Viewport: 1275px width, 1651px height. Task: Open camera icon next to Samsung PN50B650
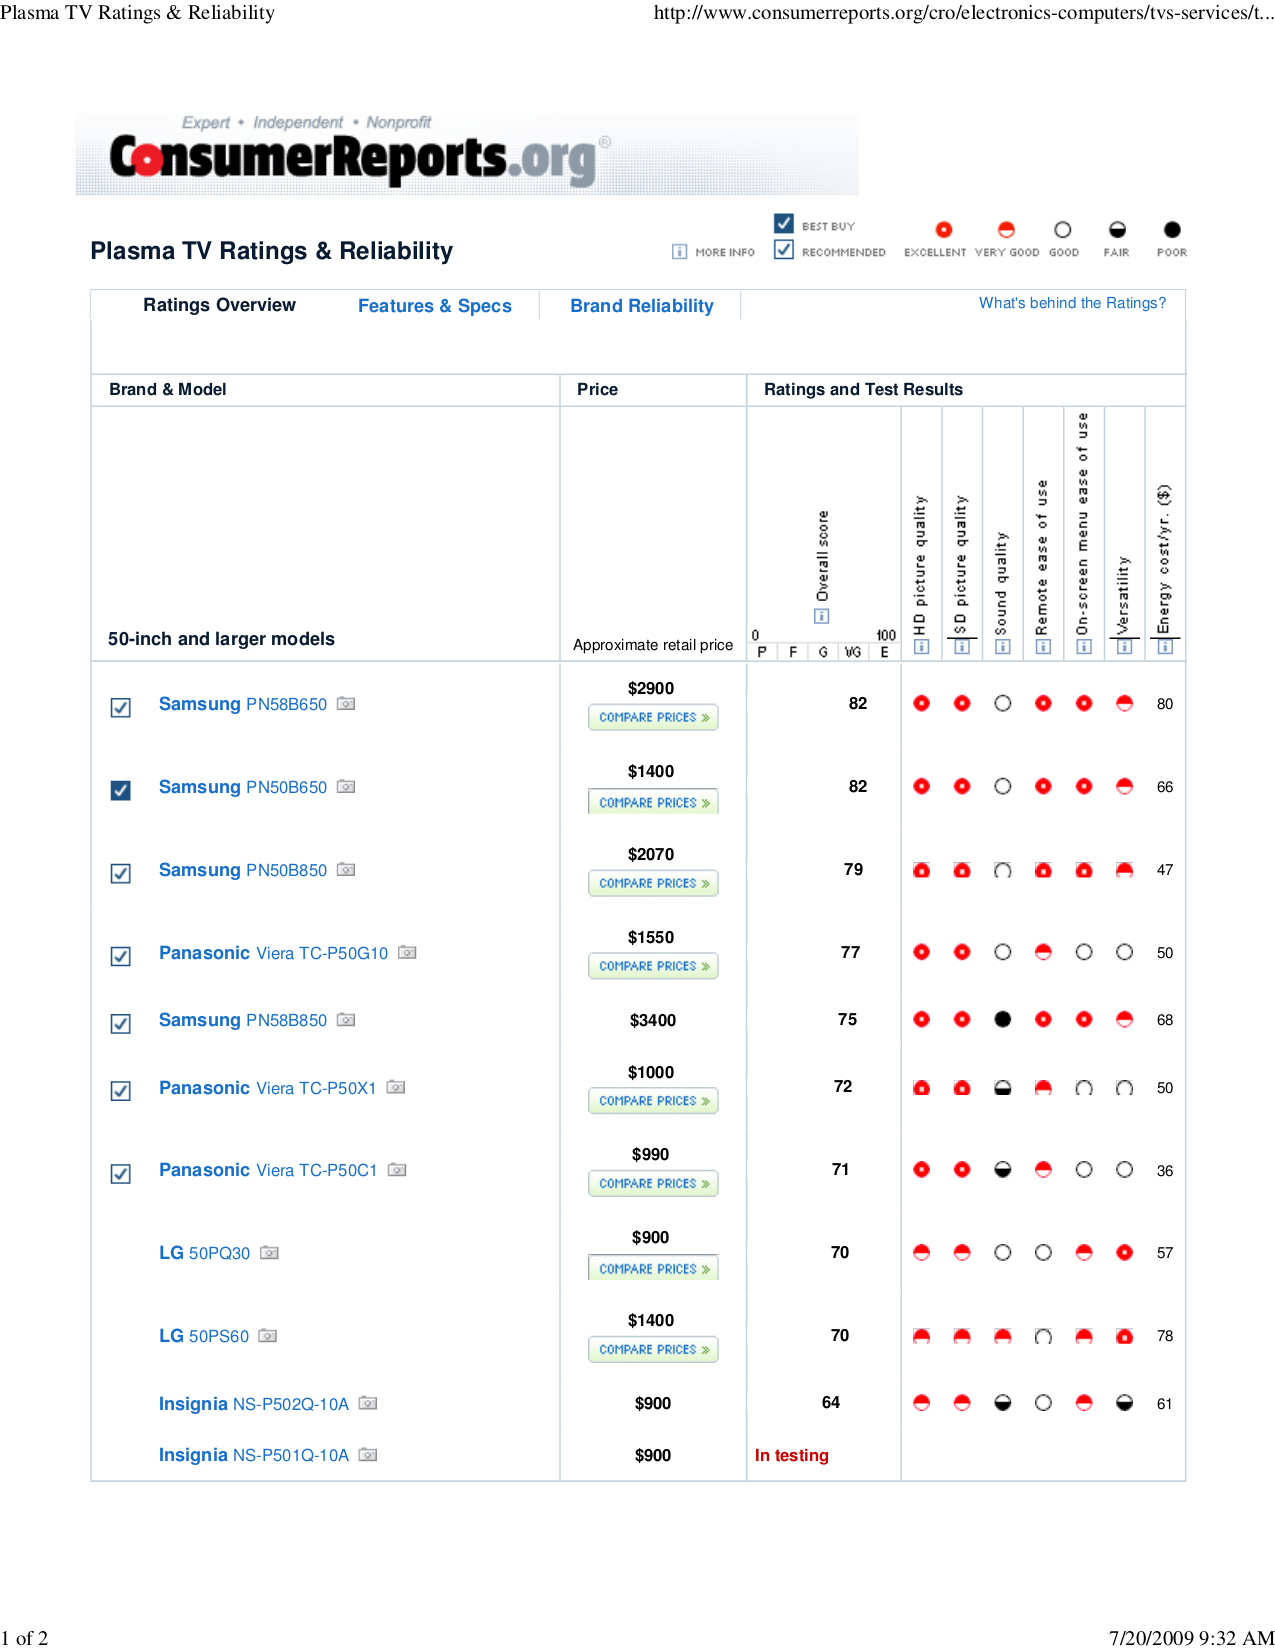pos(346,787)
